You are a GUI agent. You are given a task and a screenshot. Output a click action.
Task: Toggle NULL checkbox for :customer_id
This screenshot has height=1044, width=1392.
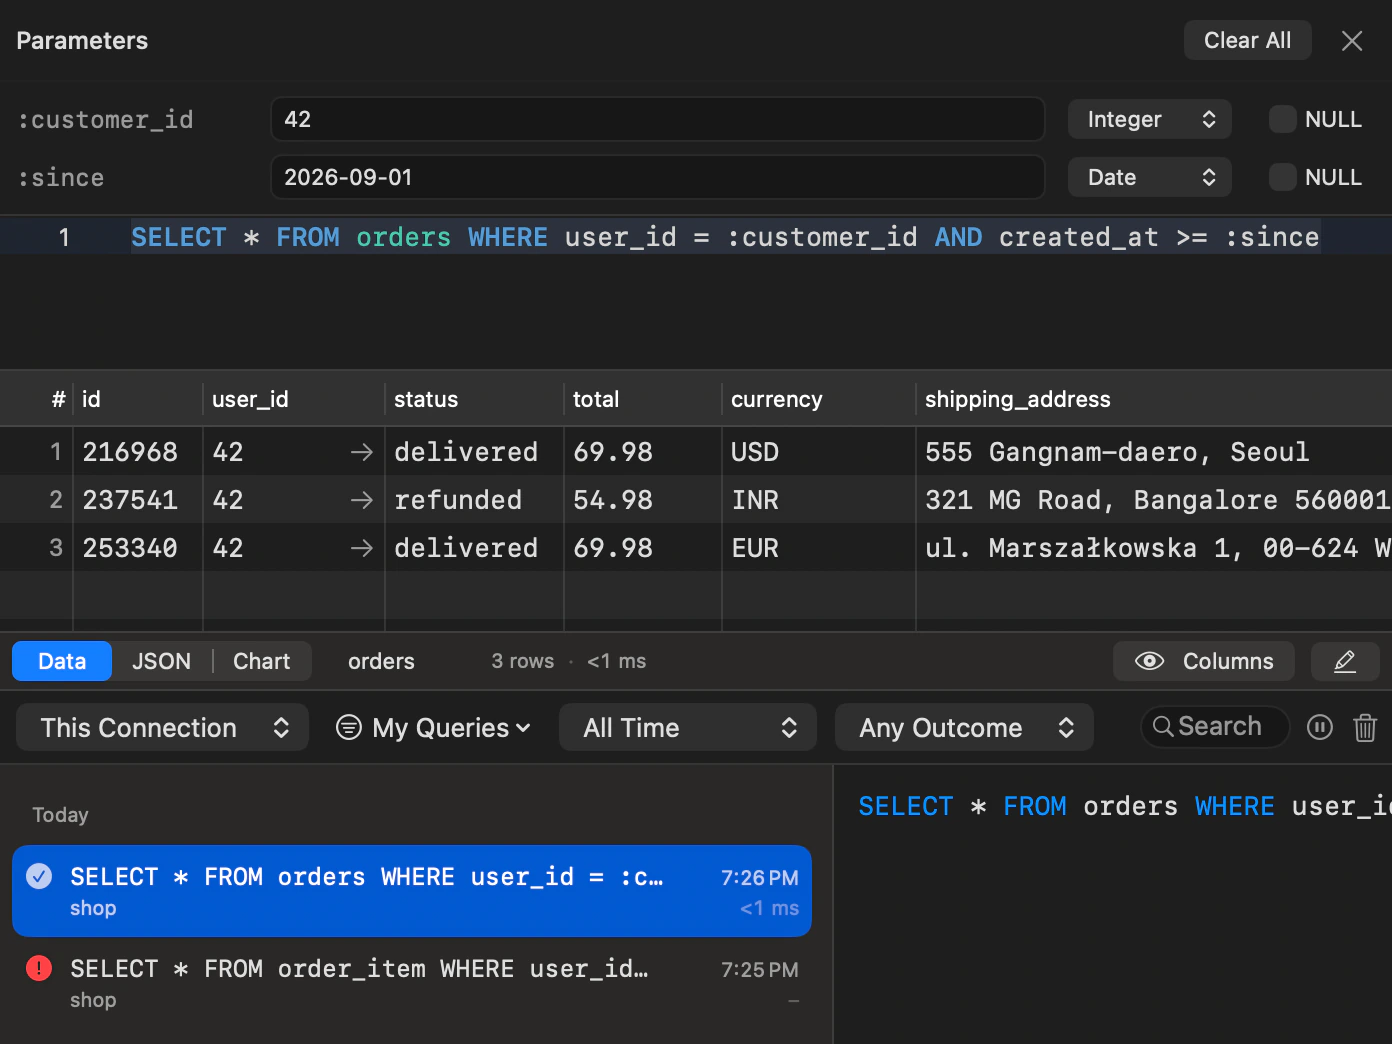1283,119
